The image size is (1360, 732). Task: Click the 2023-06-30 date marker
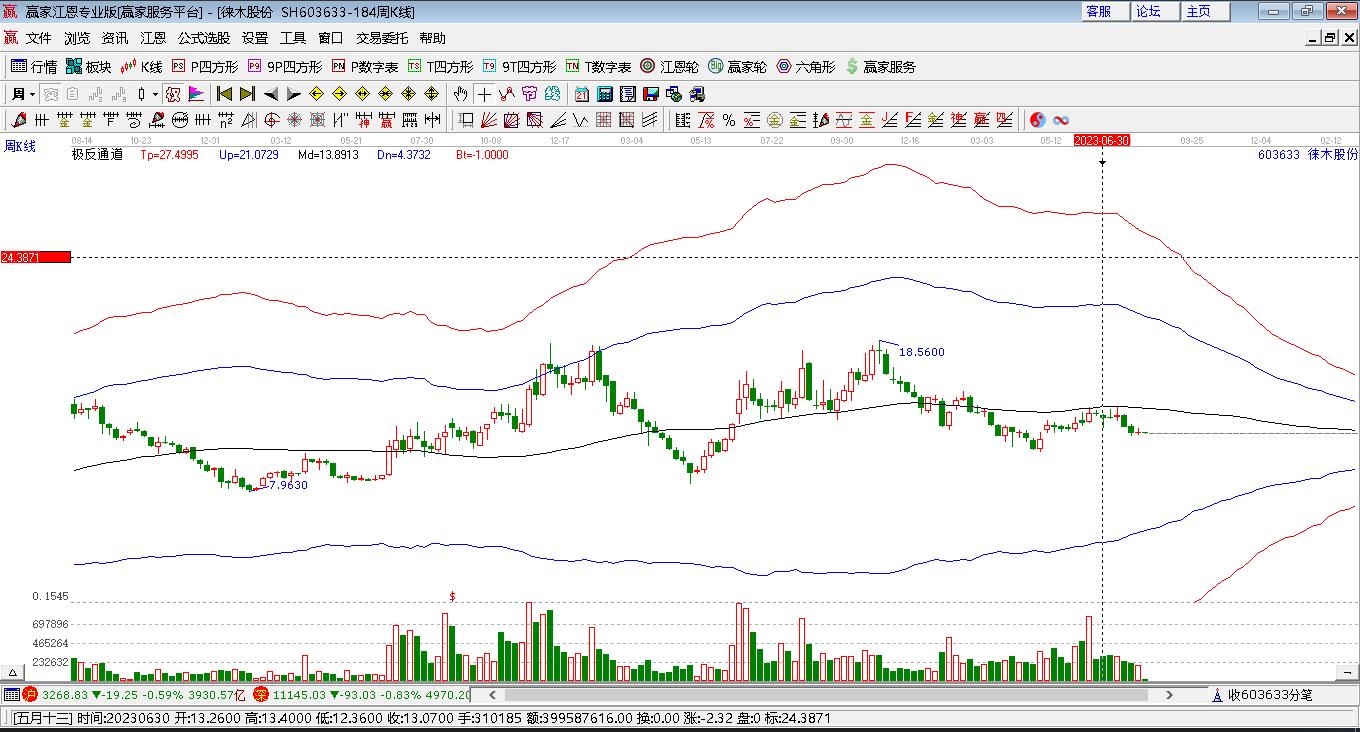[x=1102, y=141]
